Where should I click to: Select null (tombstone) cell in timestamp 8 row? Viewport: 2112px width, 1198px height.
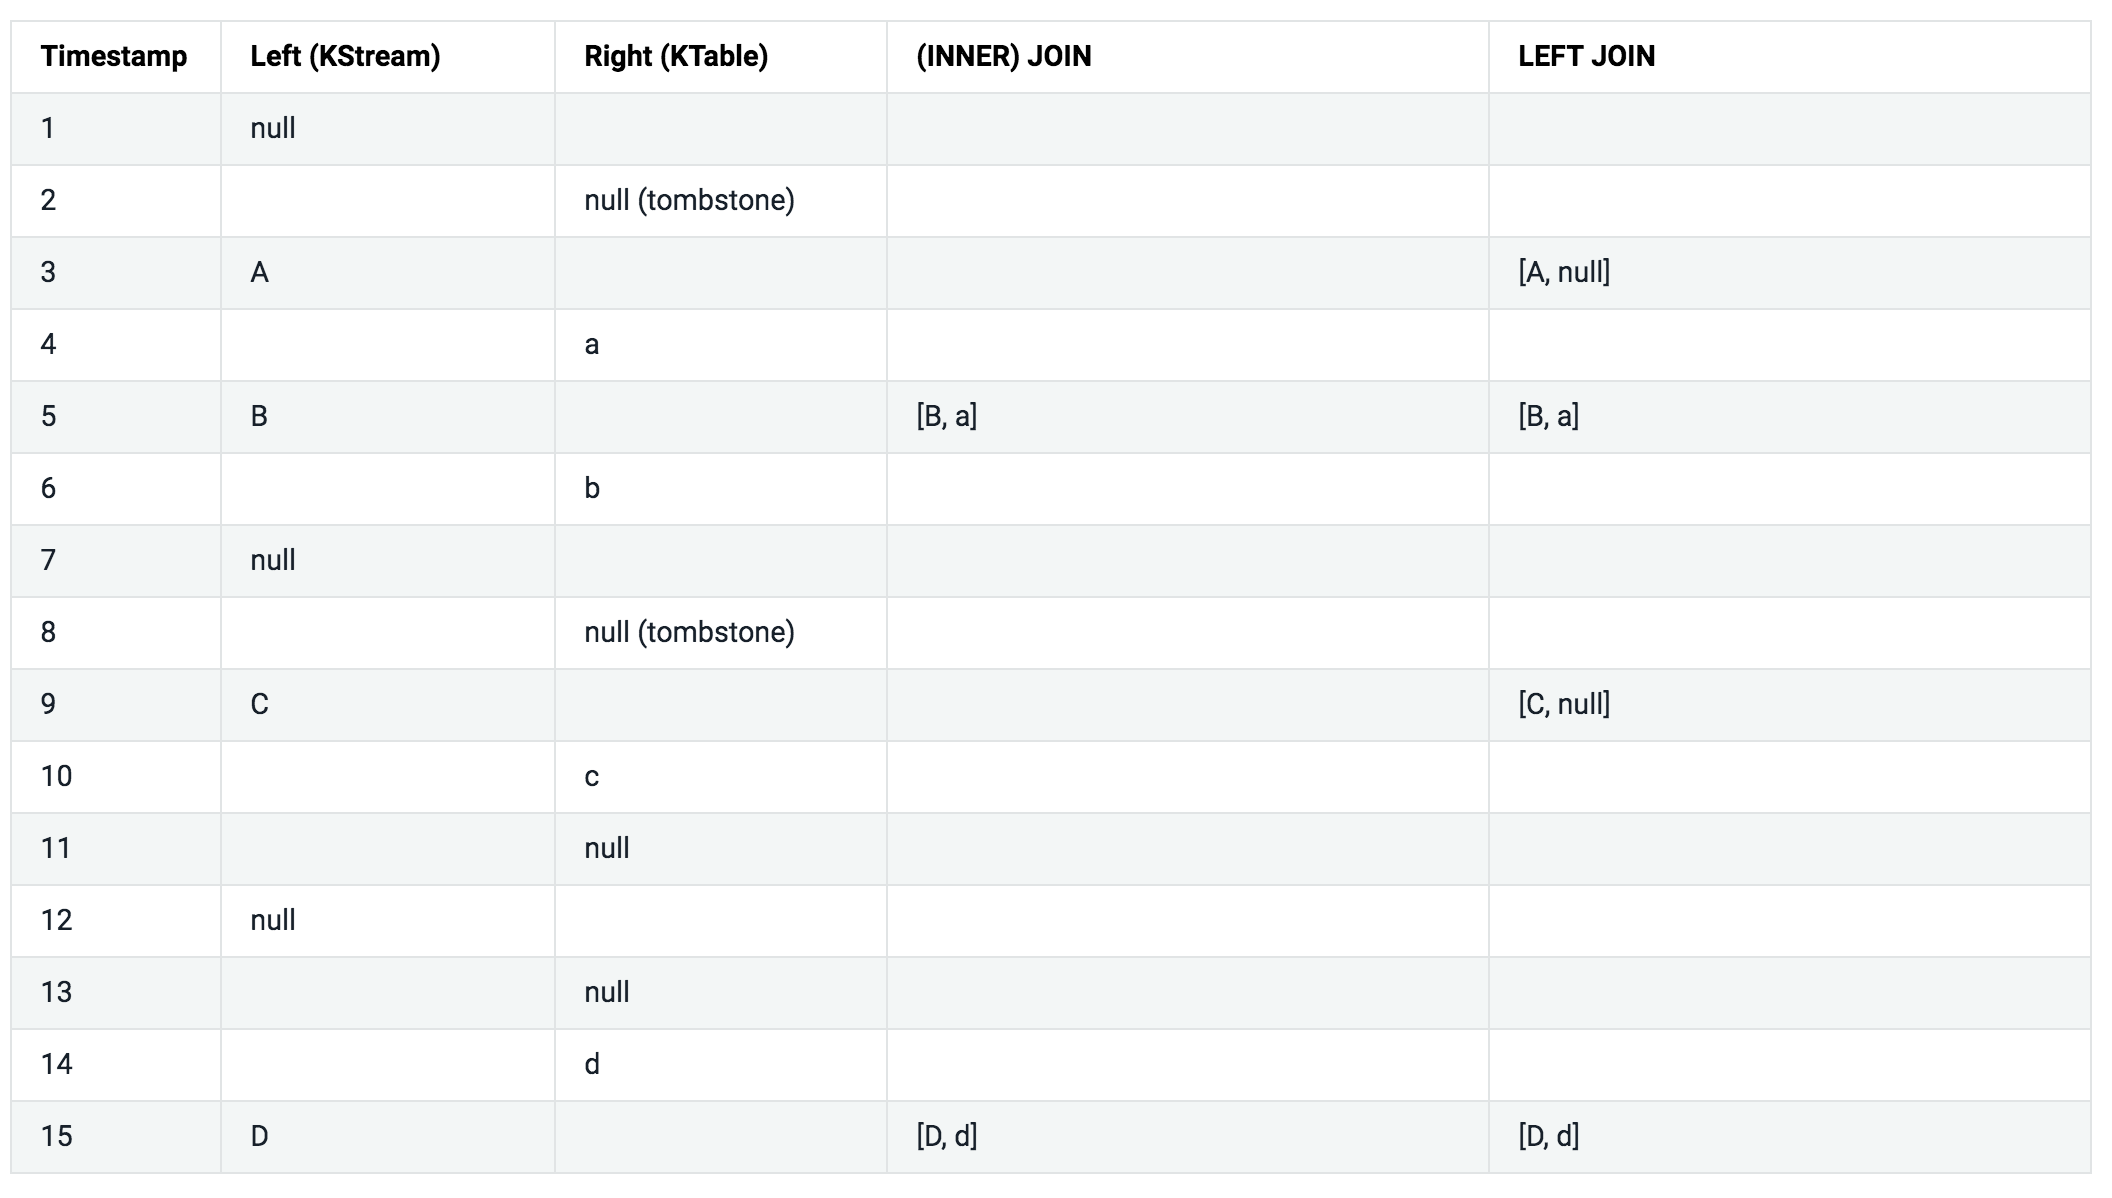pos(689,632)
